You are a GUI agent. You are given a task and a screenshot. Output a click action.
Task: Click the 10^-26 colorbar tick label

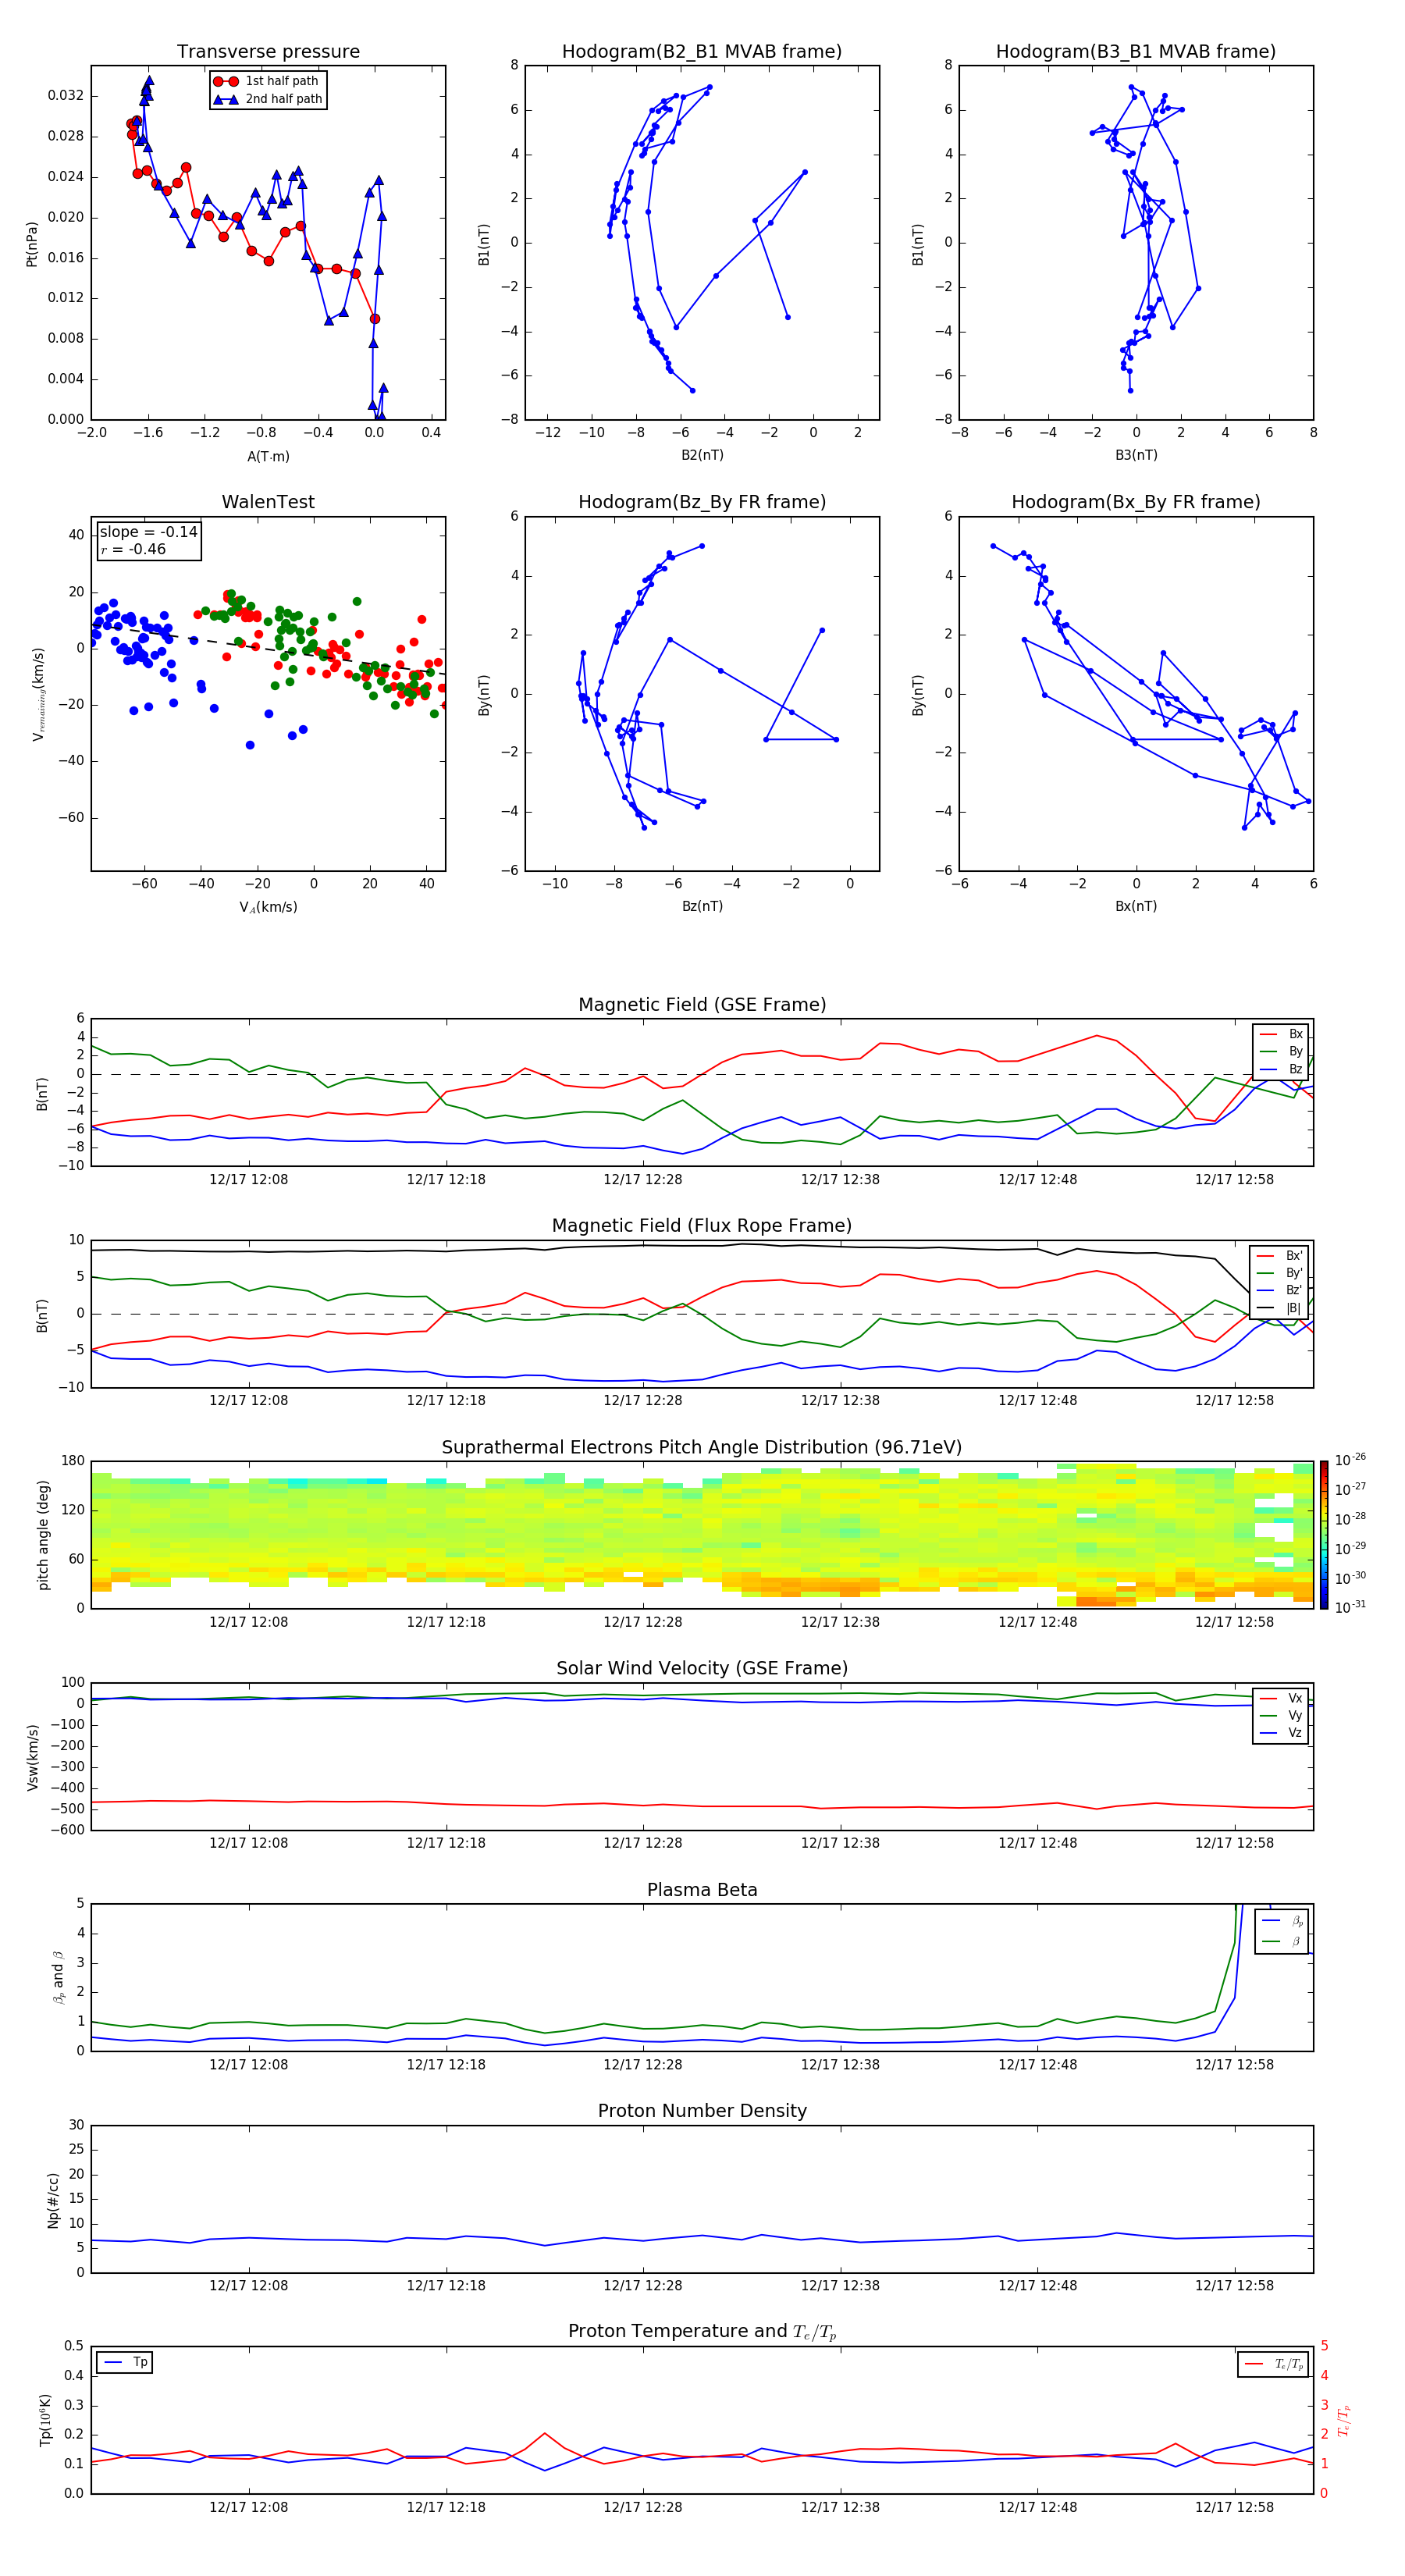pos(1350,1460)
